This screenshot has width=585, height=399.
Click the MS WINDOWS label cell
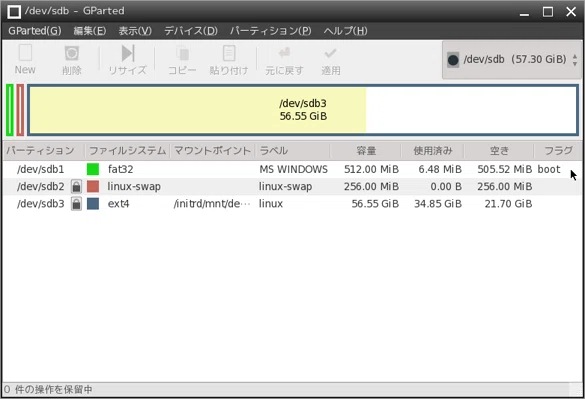294,169
